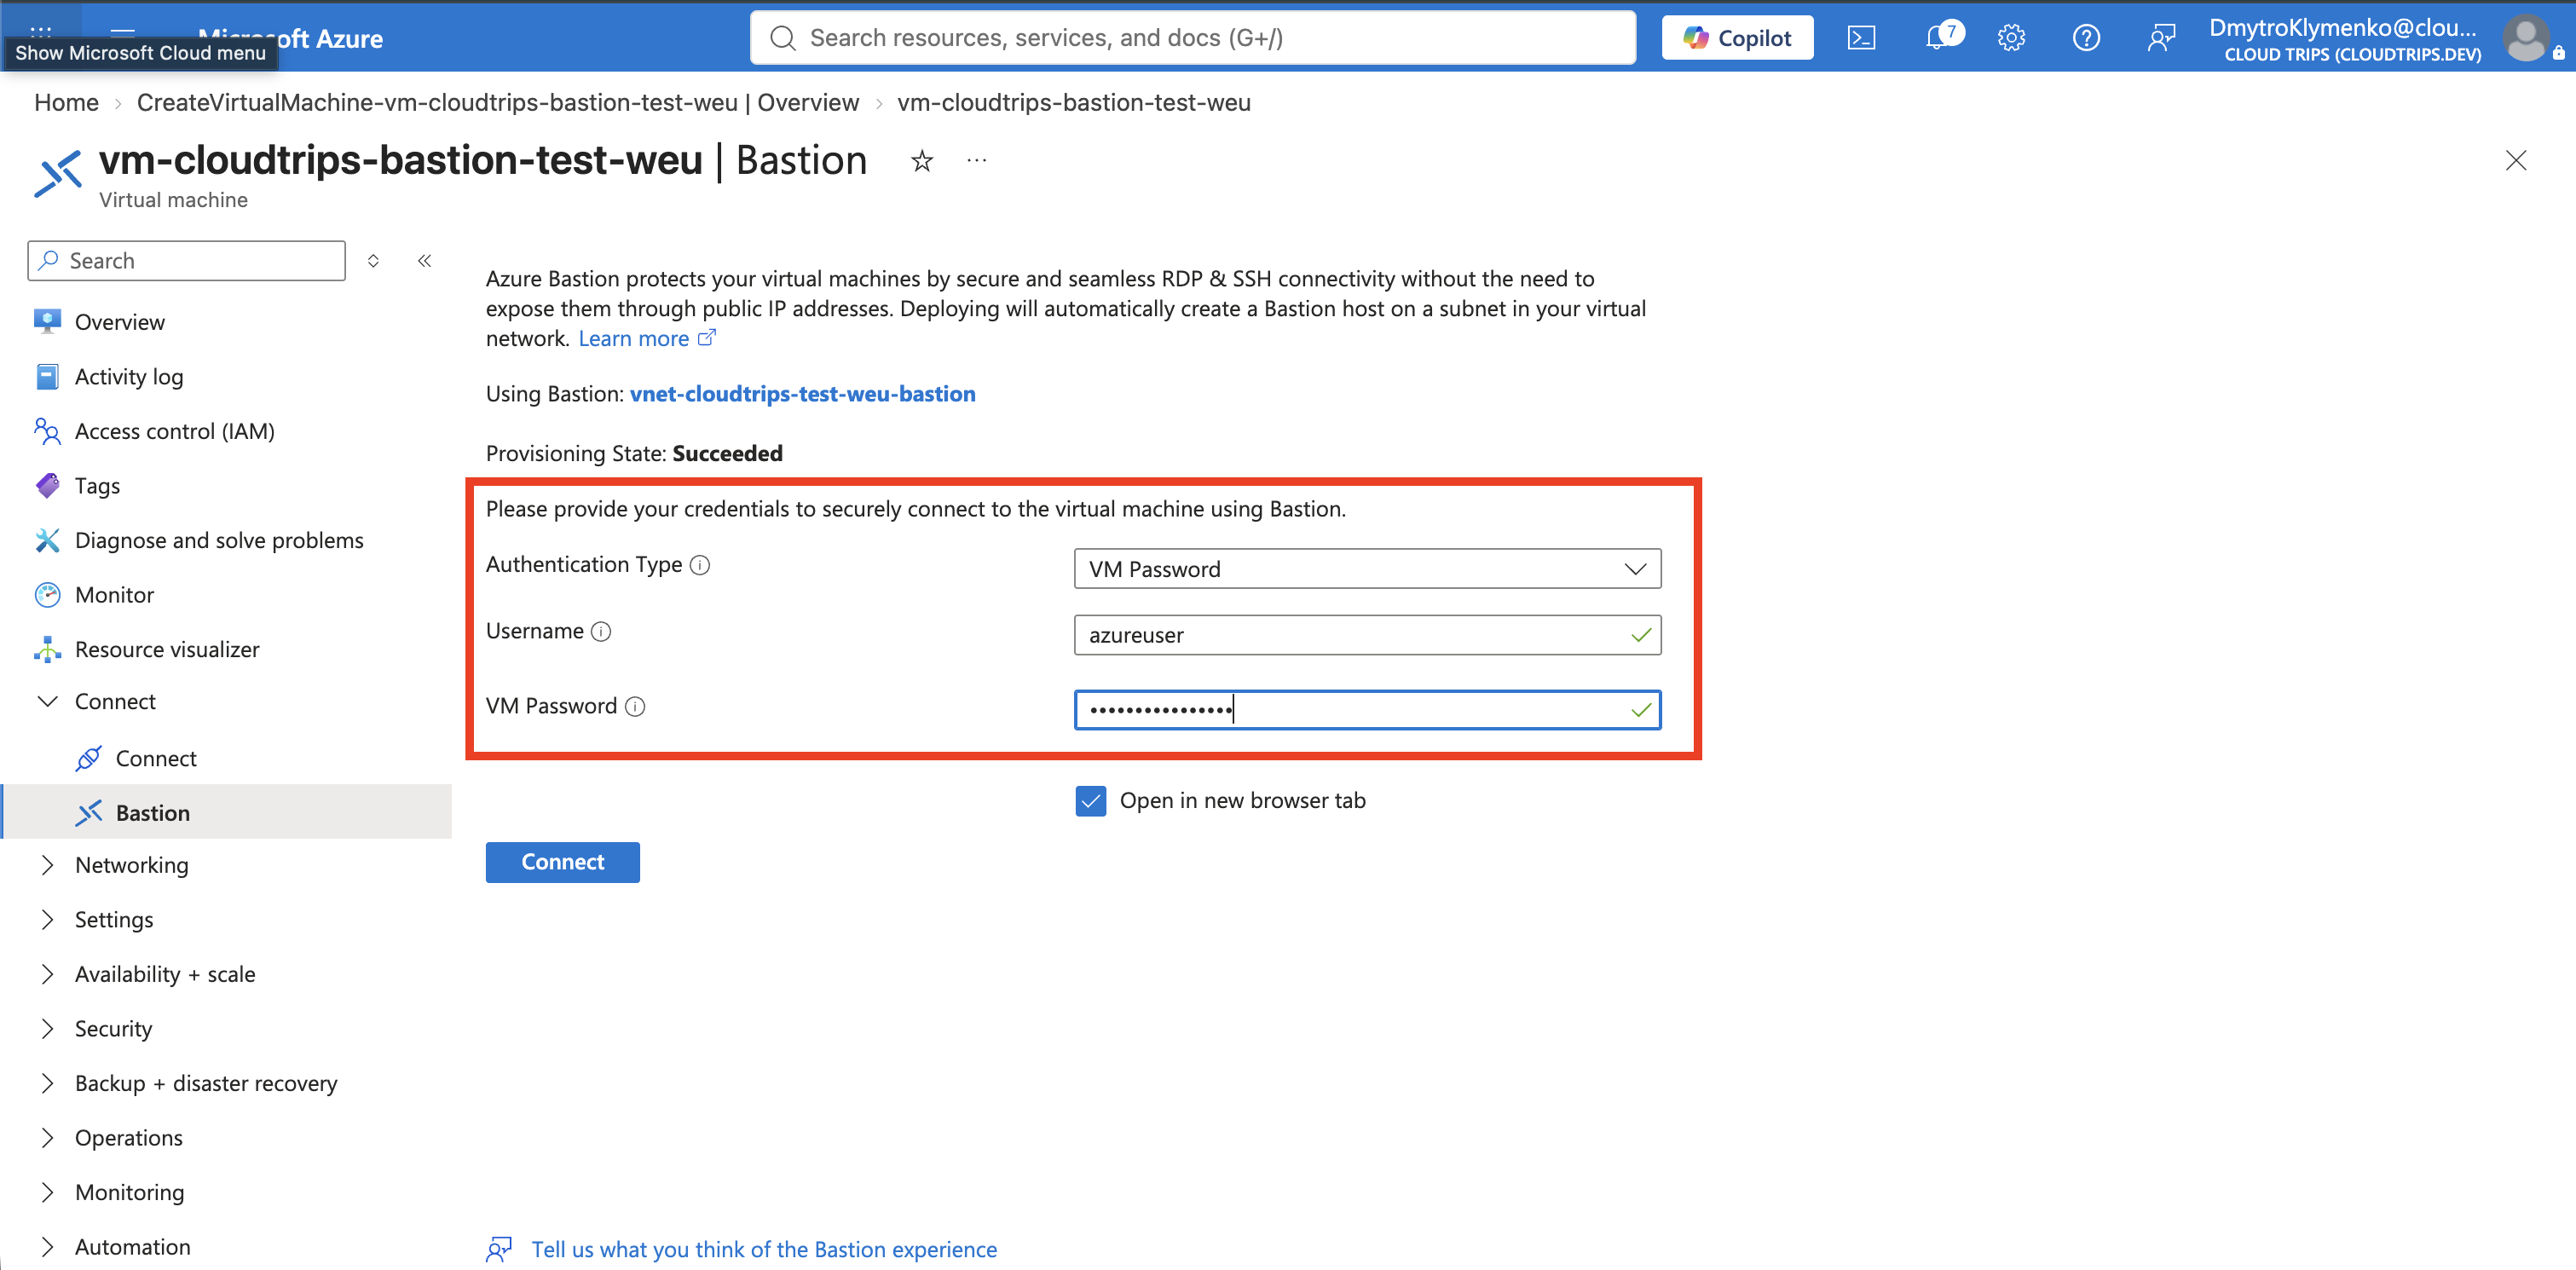Open vnet-cloudtrips-test-weu-bastion link
The height and width of the screenshot is (1270, 2576).
pos(802,394)
